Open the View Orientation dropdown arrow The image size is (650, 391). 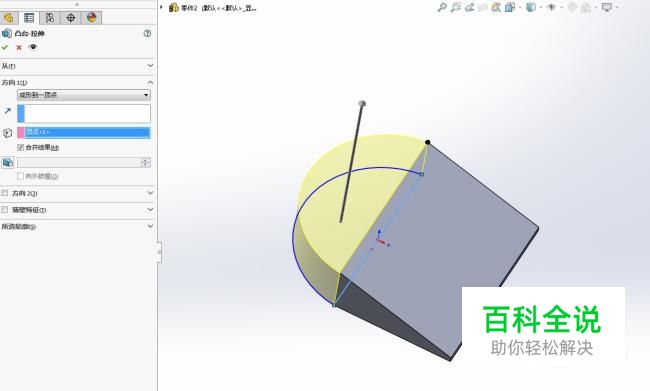[520, 7]
